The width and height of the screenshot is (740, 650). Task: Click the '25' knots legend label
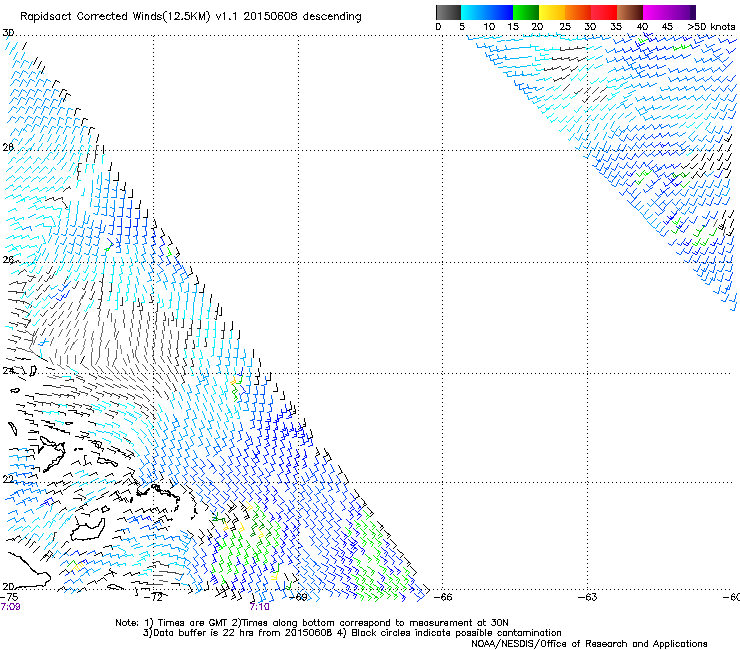point(565,27)
